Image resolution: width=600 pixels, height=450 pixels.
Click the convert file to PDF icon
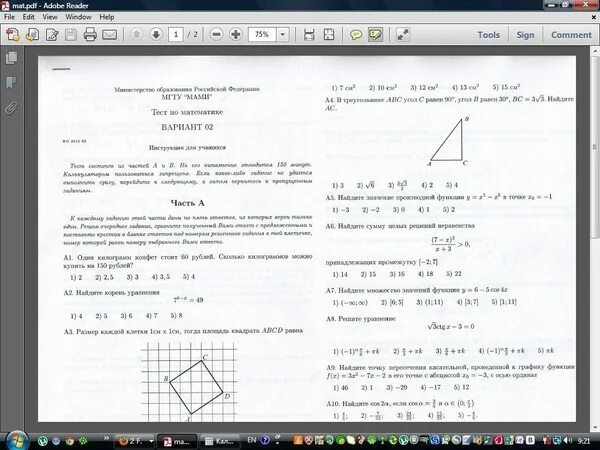(32, 35)
